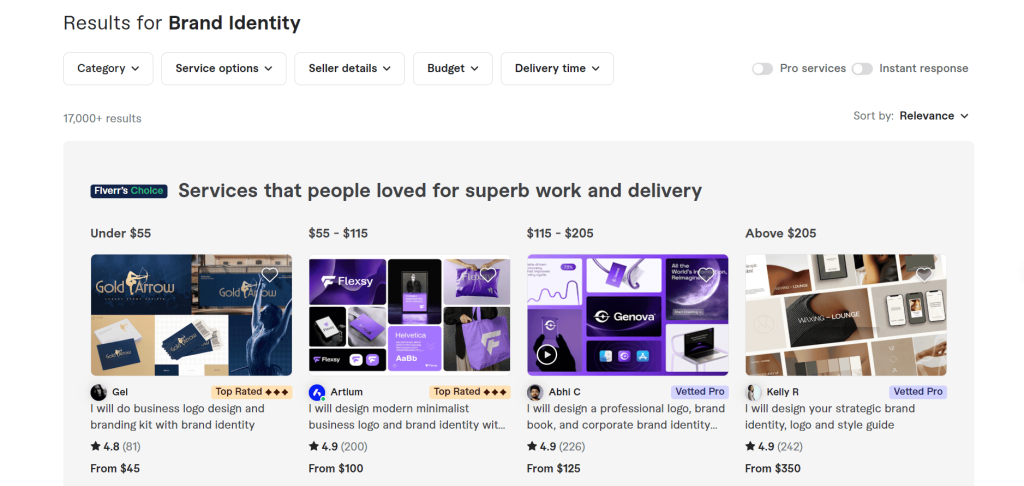Open the Budget filter menu
Screen dimensions: 1024x486
[x=453, y=68]
